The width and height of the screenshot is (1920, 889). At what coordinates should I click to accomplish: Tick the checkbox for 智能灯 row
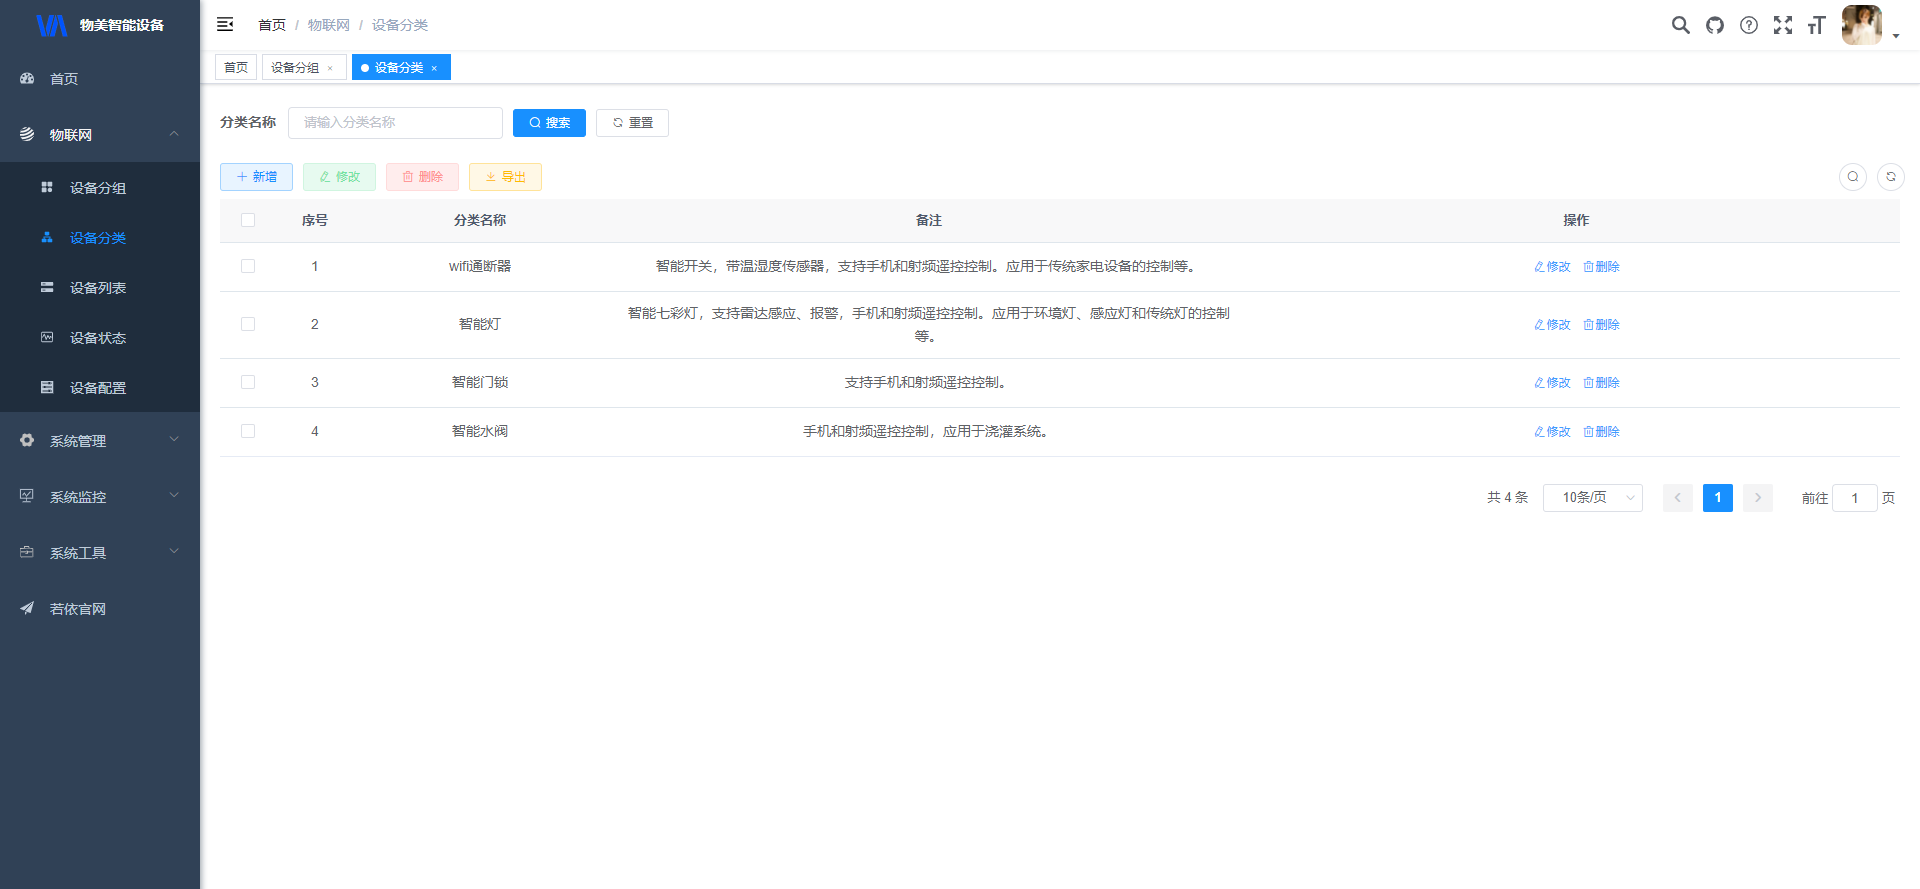tap(248, 324)
